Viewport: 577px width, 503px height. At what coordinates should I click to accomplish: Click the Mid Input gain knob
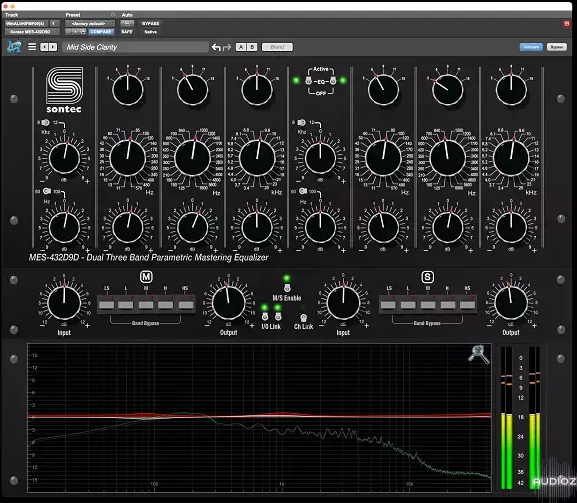coord(64,303)
